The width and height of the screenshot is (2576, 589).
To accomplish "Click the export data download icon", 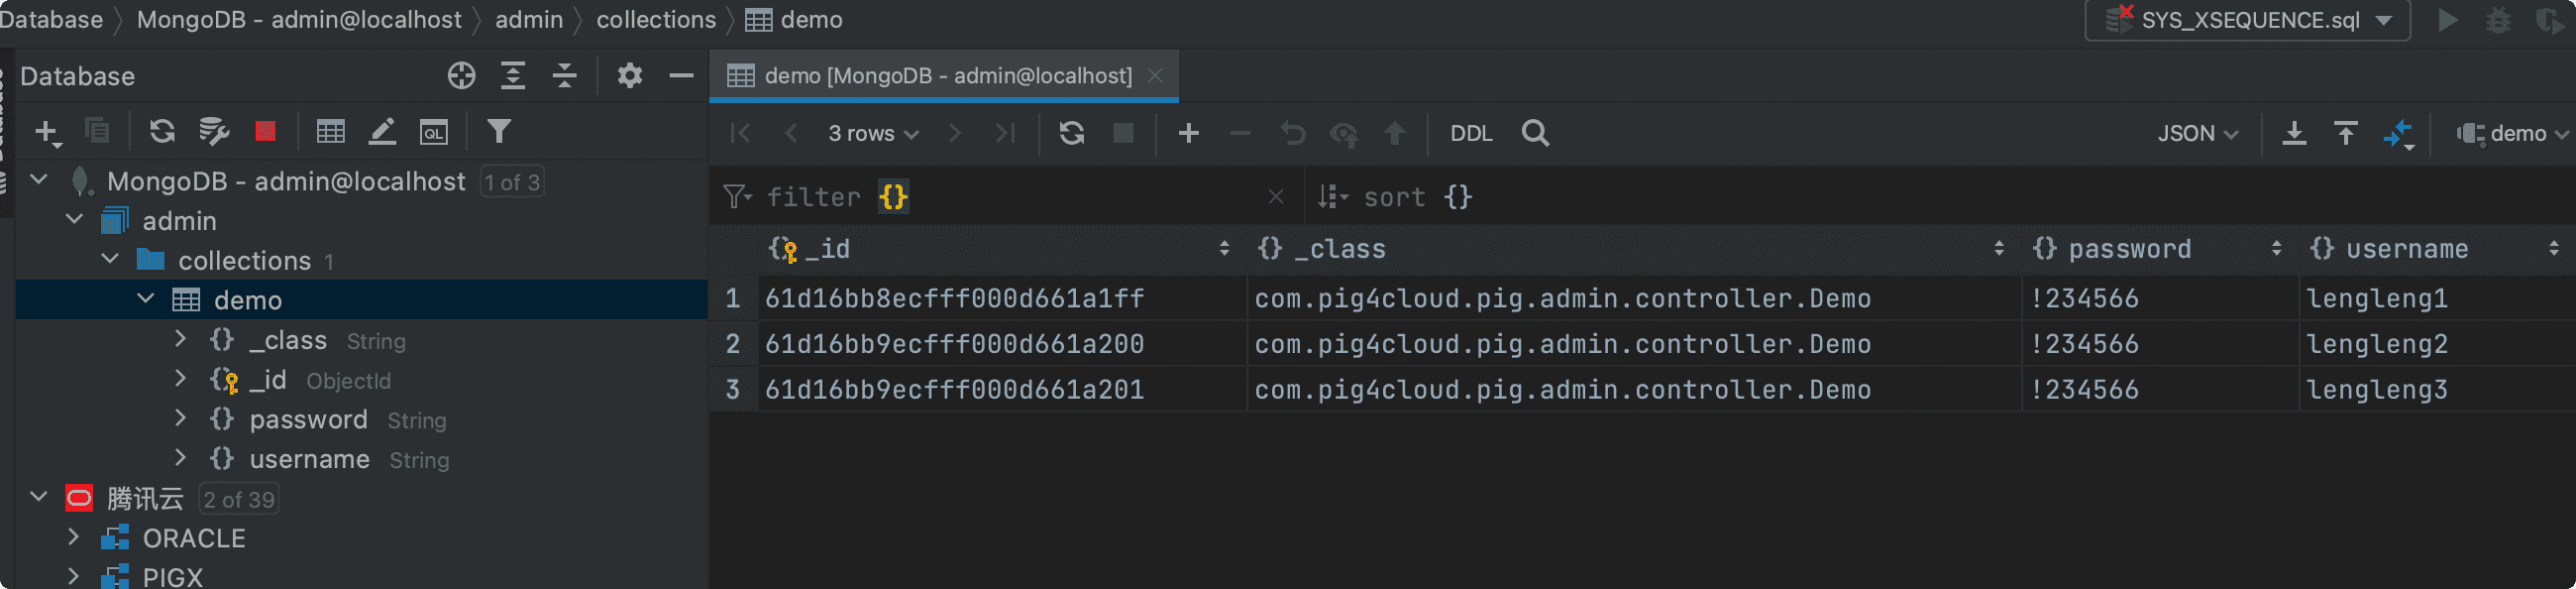I will pos(2294,133).
